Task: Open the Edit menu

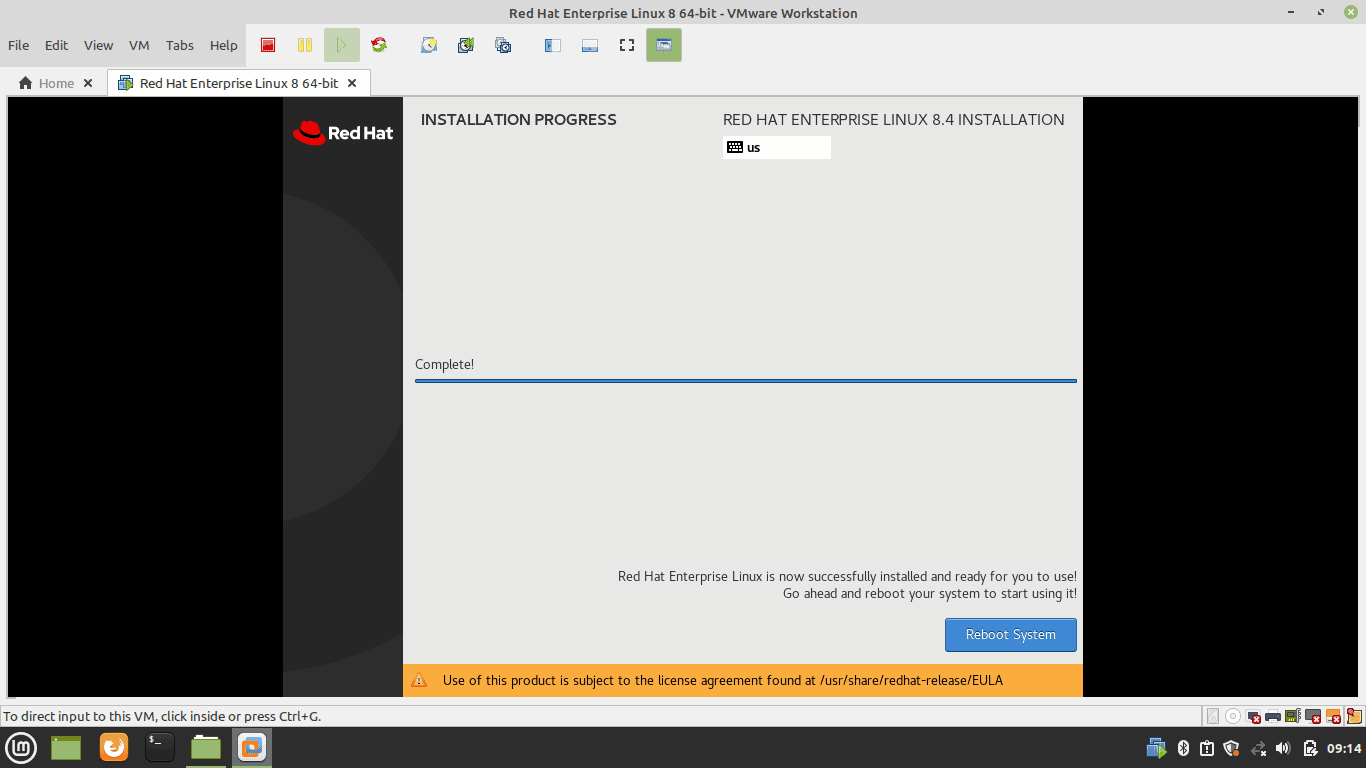Action: click(56, 45)
